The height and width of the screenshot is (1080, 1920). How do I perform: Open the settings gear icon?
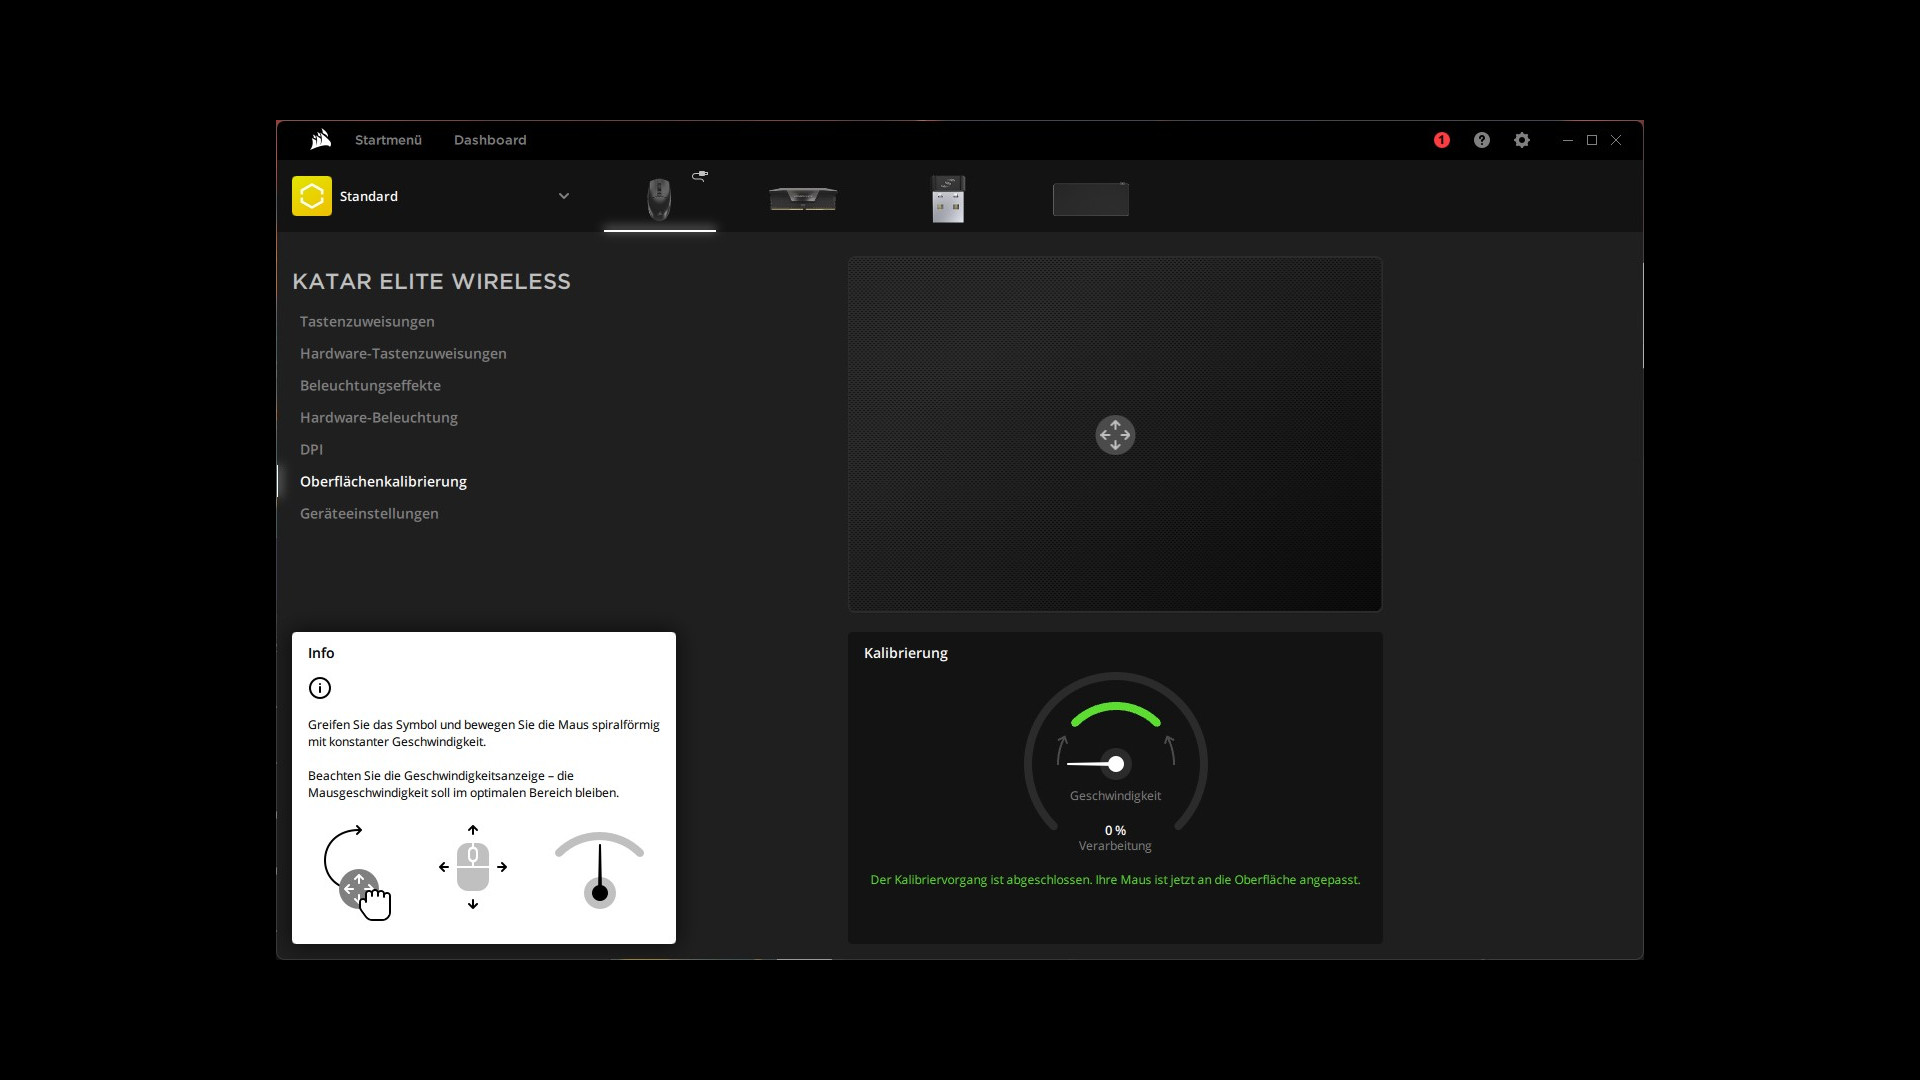click(1521, 140)
